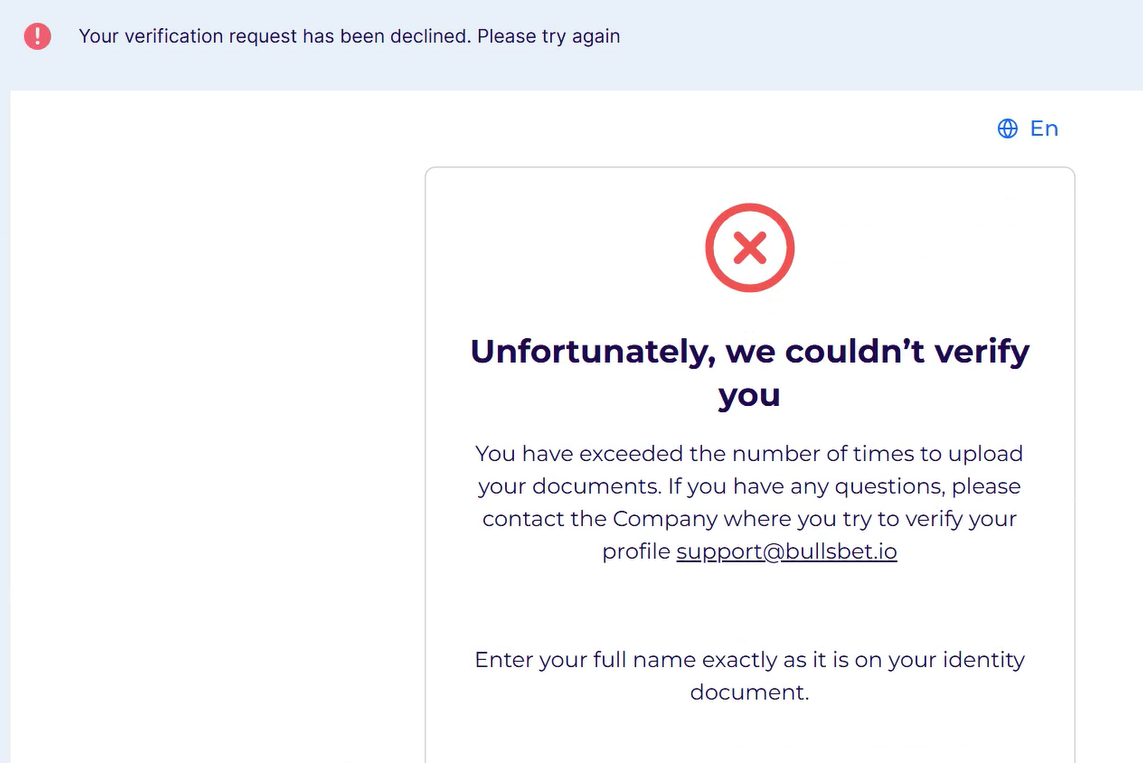This screenshot has width=1143, height=763.
Task: Click the "contact the Company where" text line
Action: 749,520
